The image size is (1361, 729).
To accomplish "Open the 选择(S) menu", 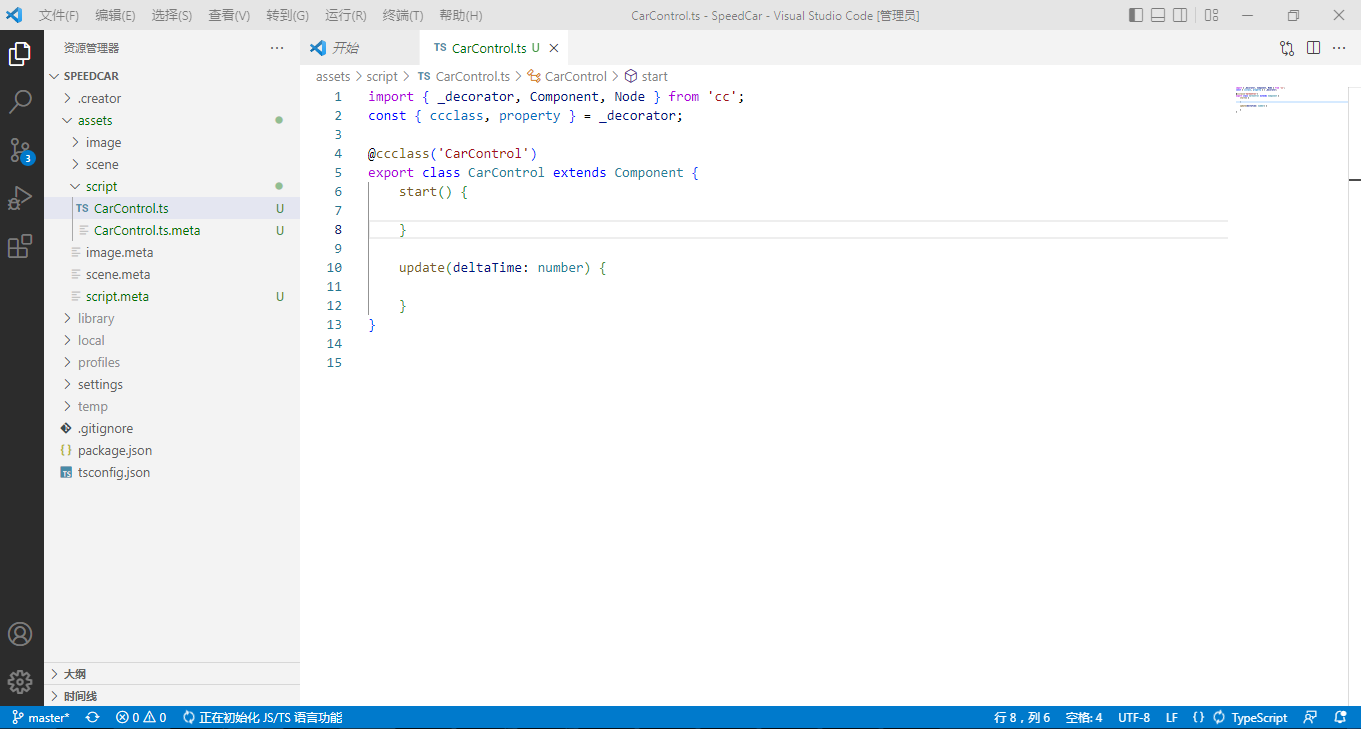I will tap(172, 15).
